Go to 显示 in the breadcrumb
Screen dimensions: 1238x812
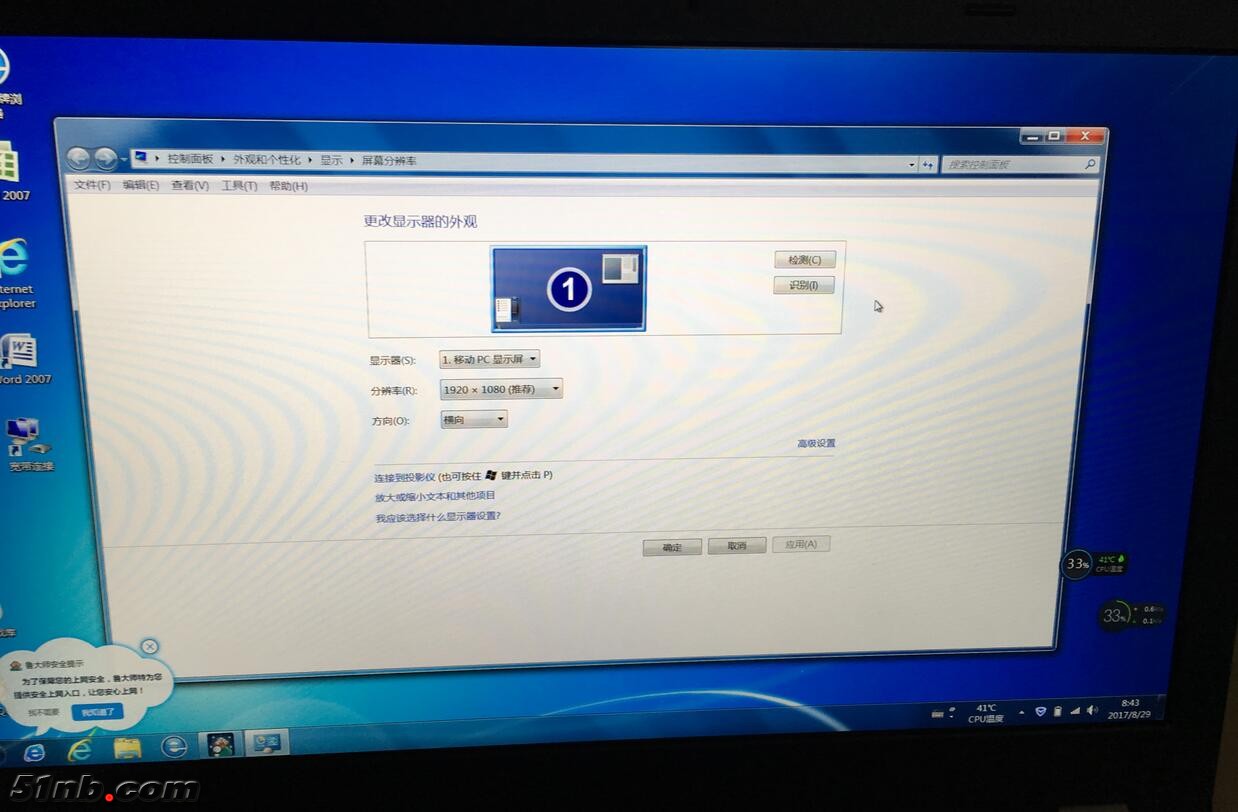[331, 160]
